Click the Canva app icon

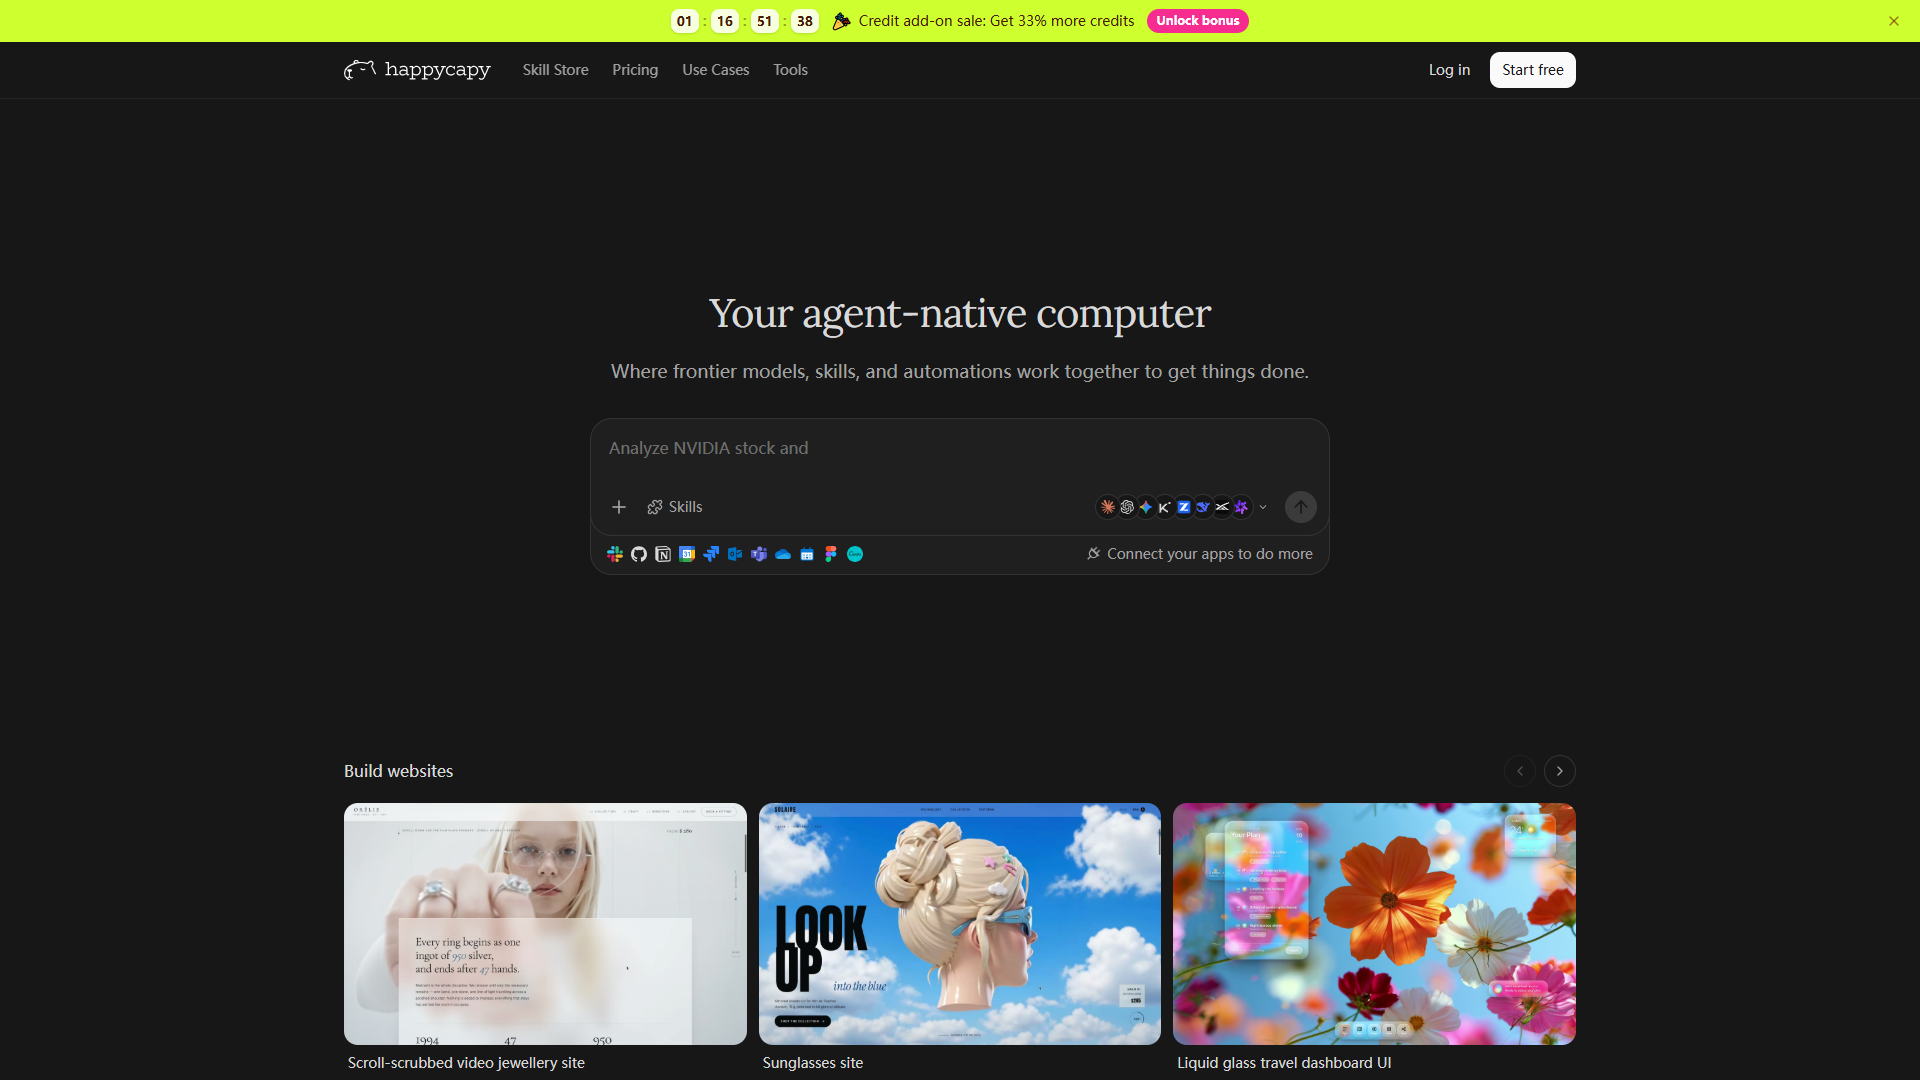tap(855, 554)
